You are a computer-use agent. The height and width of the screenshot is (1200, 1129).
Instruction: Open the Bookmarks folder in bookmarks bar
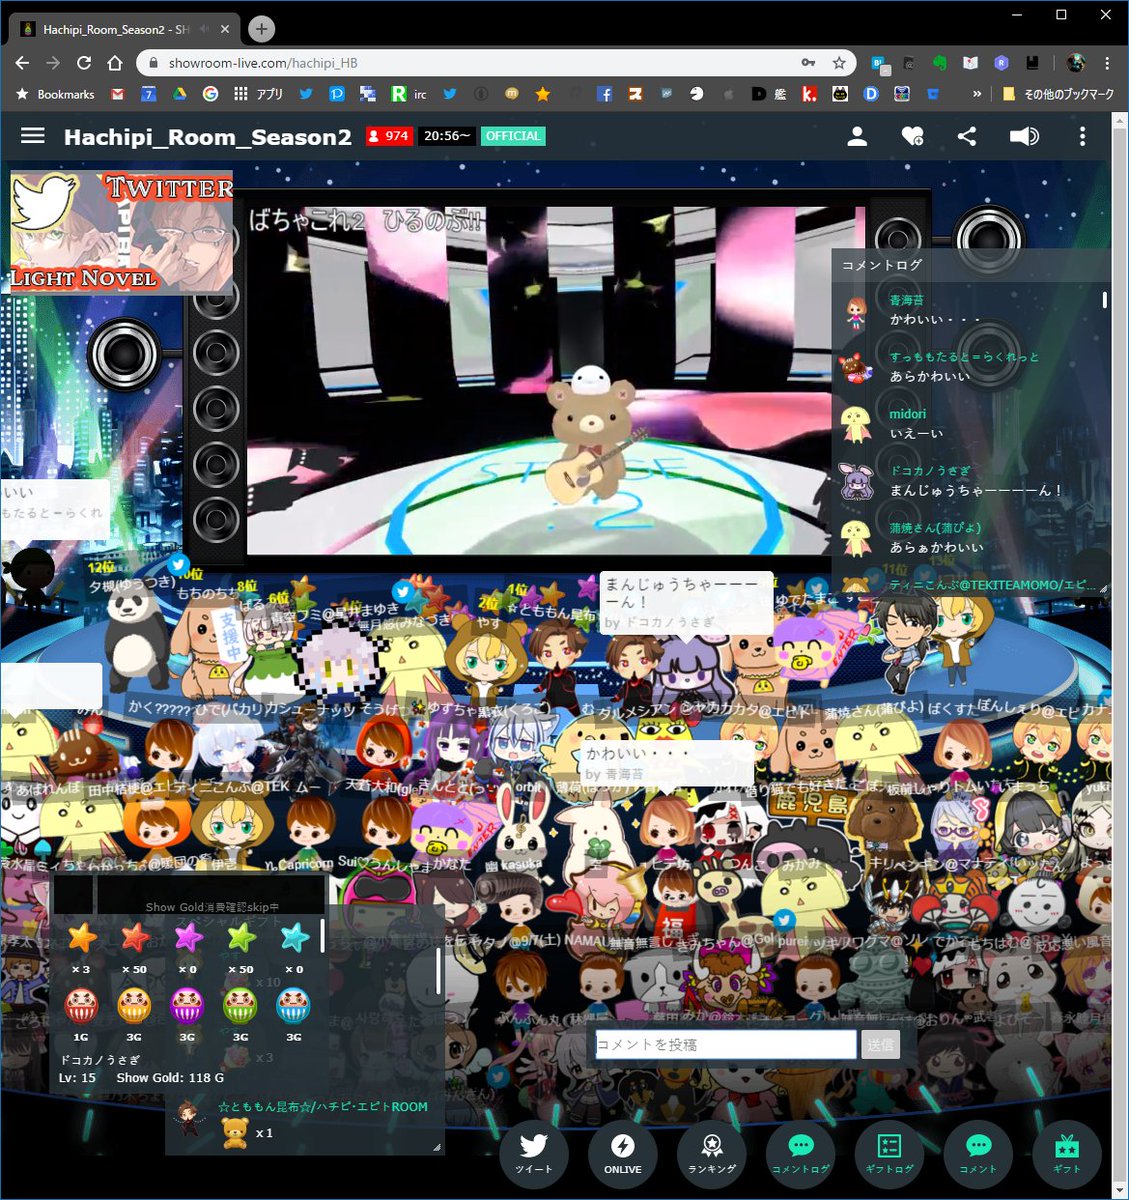click(x=55, y=94)
